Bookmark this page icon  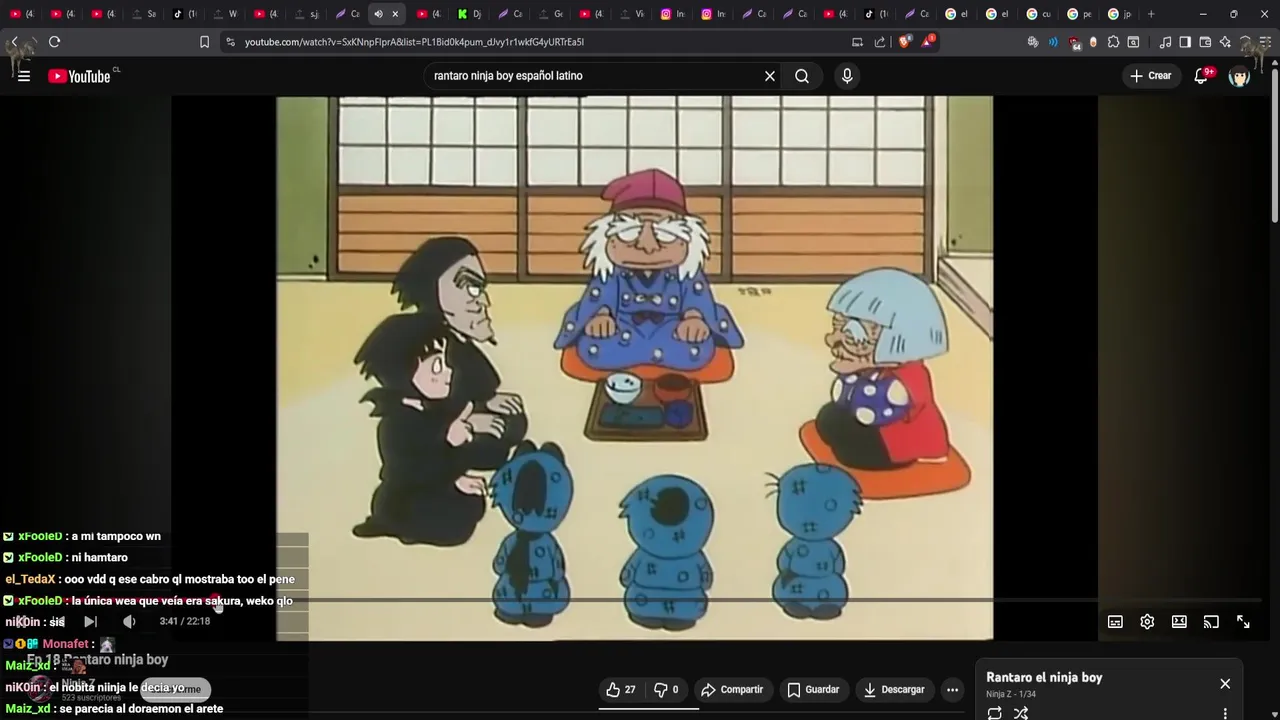coord(204,42)
